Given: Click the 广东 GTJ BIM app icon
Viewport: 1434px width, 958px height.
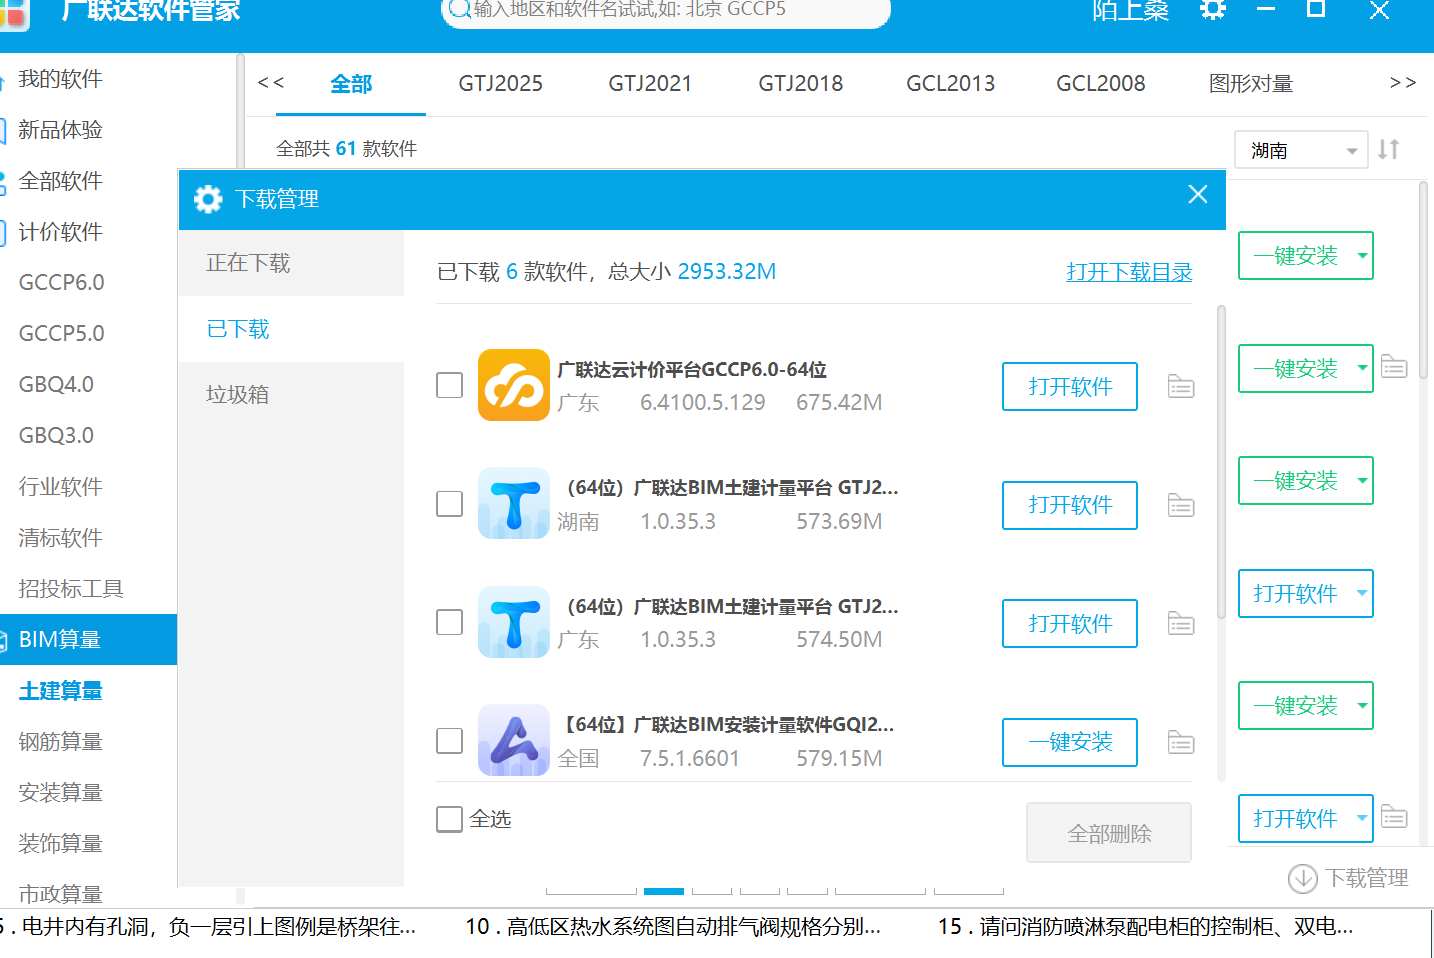Looking at the screenshot, I should coord(514,622).
